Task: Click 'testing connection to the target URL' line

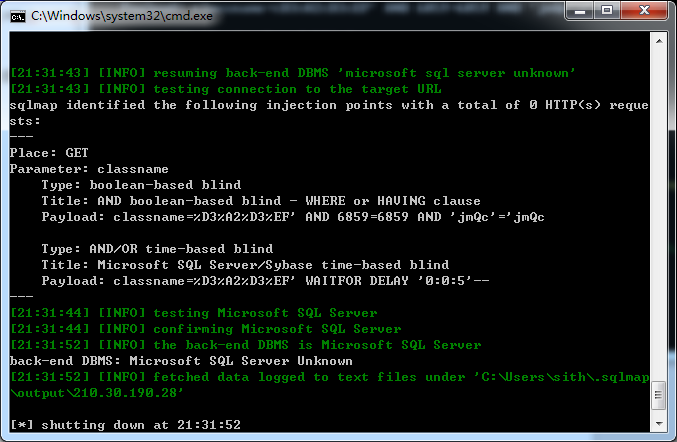Action: coord(225,89)
